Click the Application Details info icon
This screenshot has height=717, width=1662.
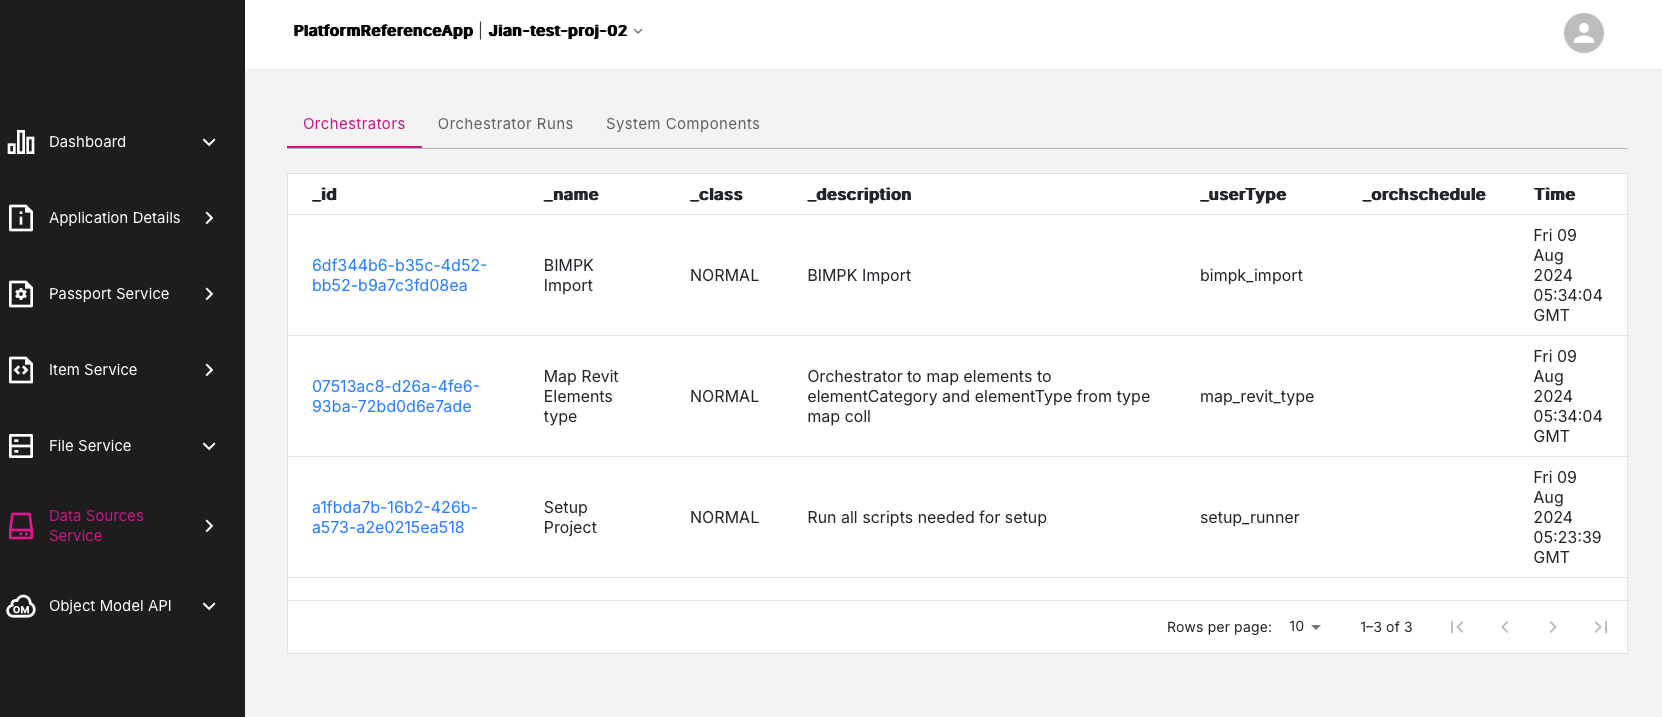(21, 218)
